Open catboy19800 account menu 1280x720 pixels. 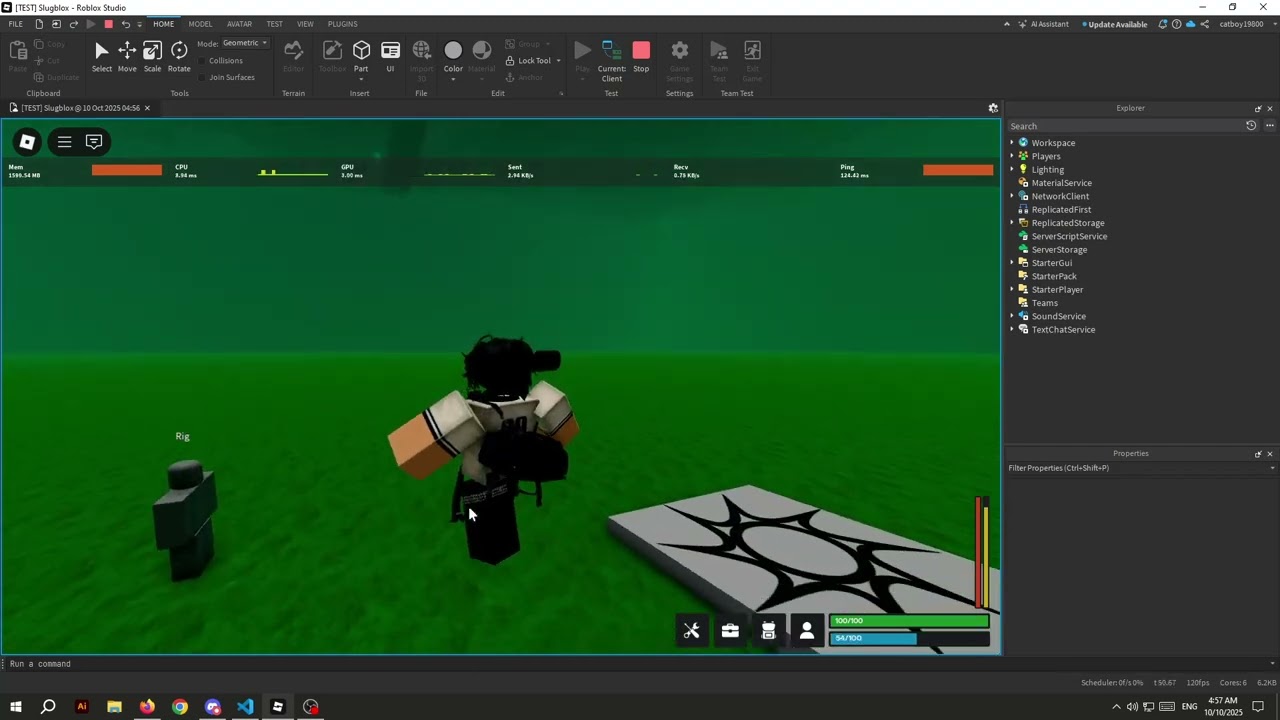point(1241,24)
